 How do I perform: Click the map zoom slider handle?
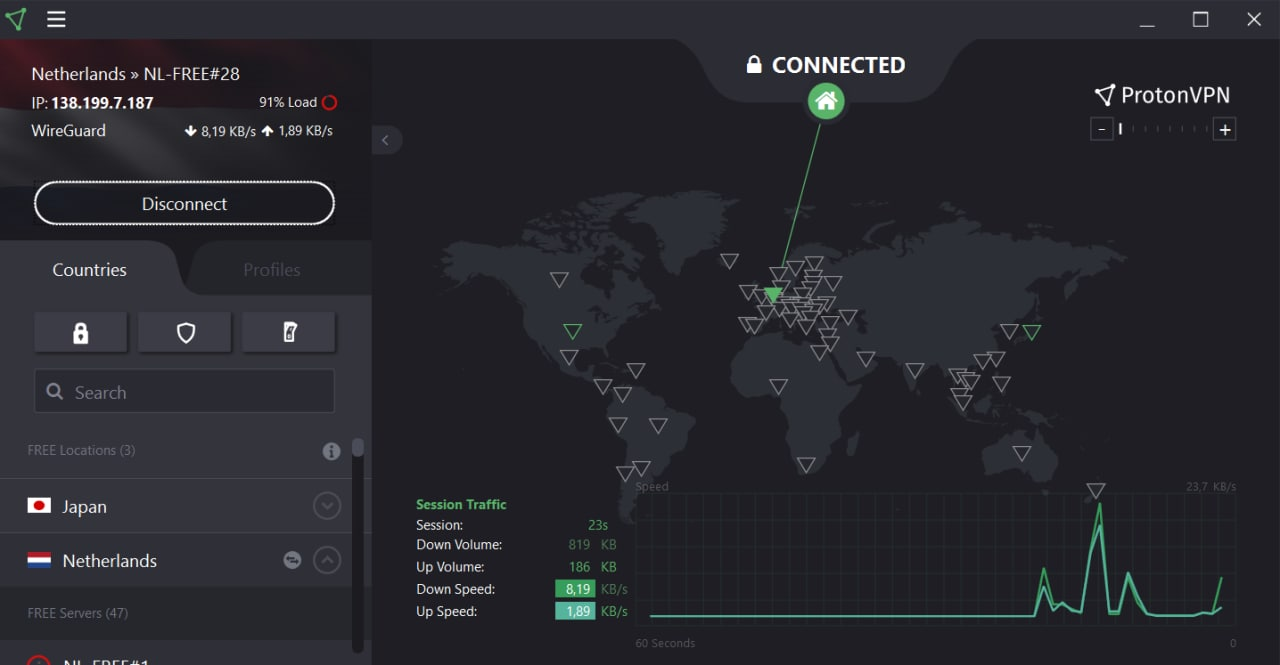[1121, 129]
